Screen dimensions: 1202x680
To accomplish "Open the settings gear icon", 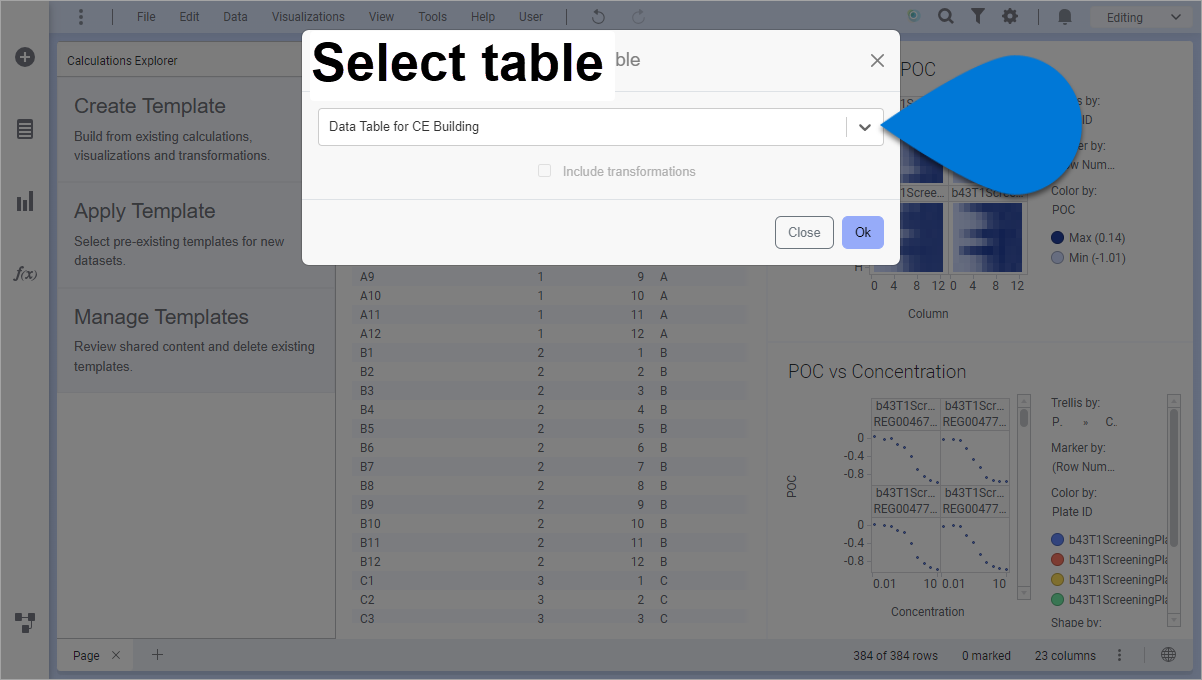I will (1010, 17).
